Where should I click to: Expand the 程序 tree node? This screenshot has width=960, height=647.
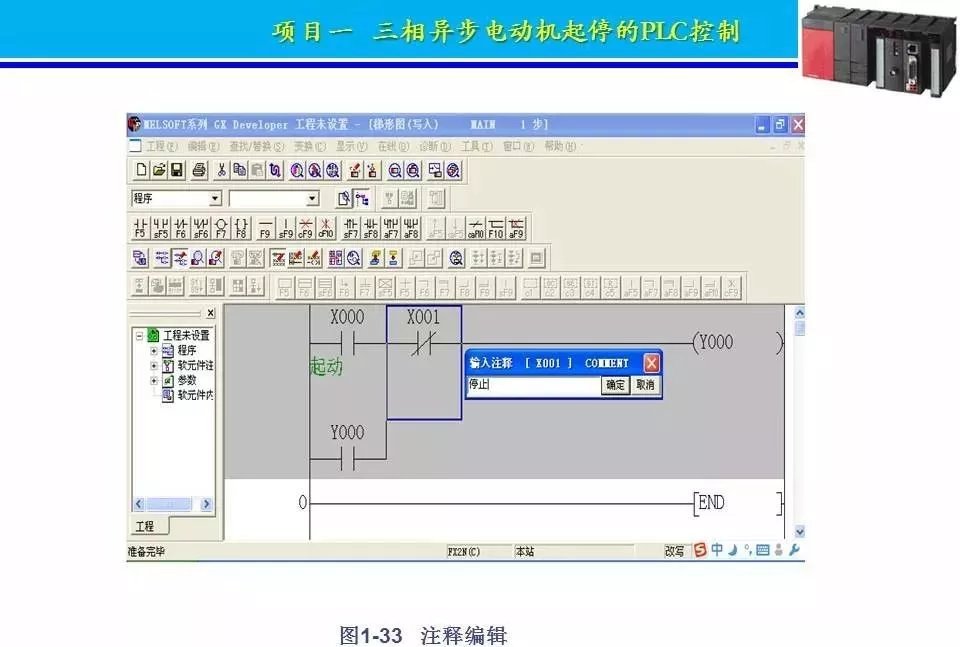click(x=154, y=351)
